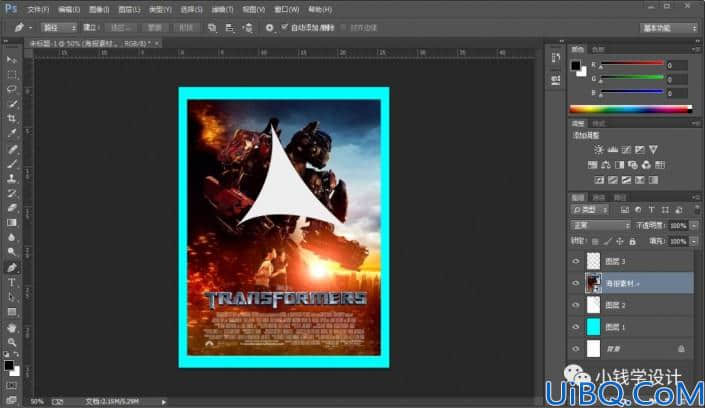Image resolution: width=705 pixels, height=408 pixels.
Task: Hide layer 图层 1
Action: click(x=576, y=327)
